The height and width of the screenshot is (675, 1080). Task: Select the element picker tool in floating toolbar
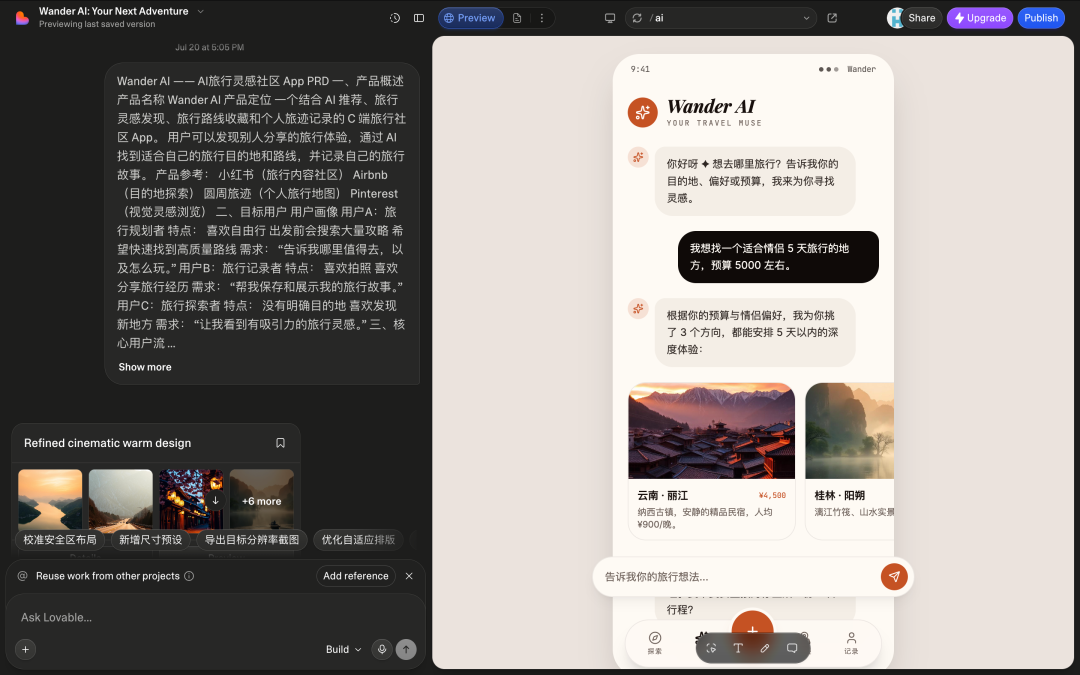click(712, 648)
